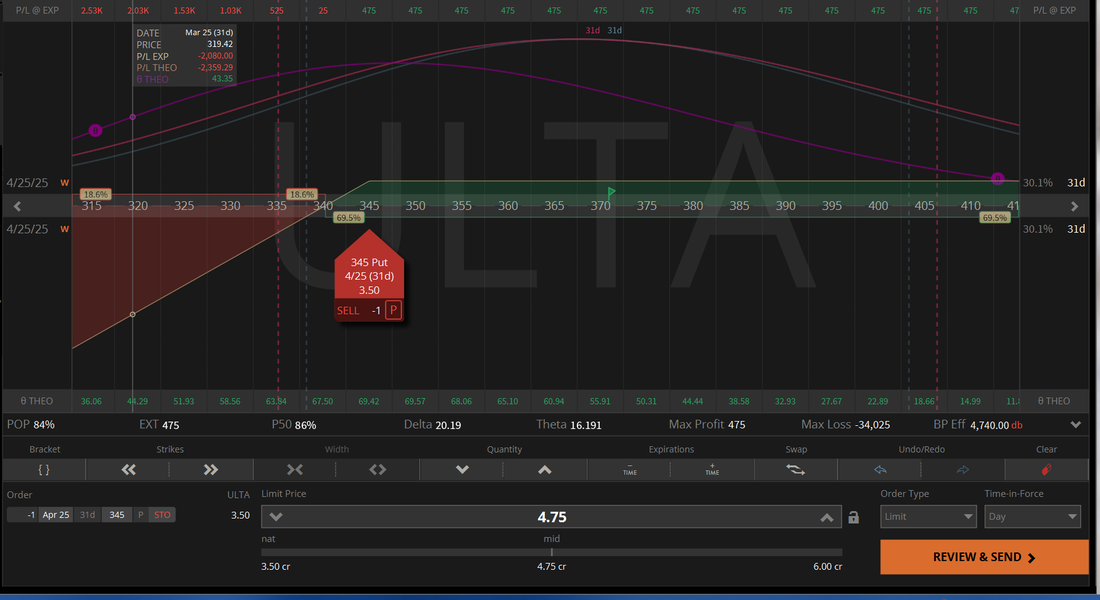Toggle the STO action in the order row
Viewport: 1100px width, 600px height.
coord(162,515)
